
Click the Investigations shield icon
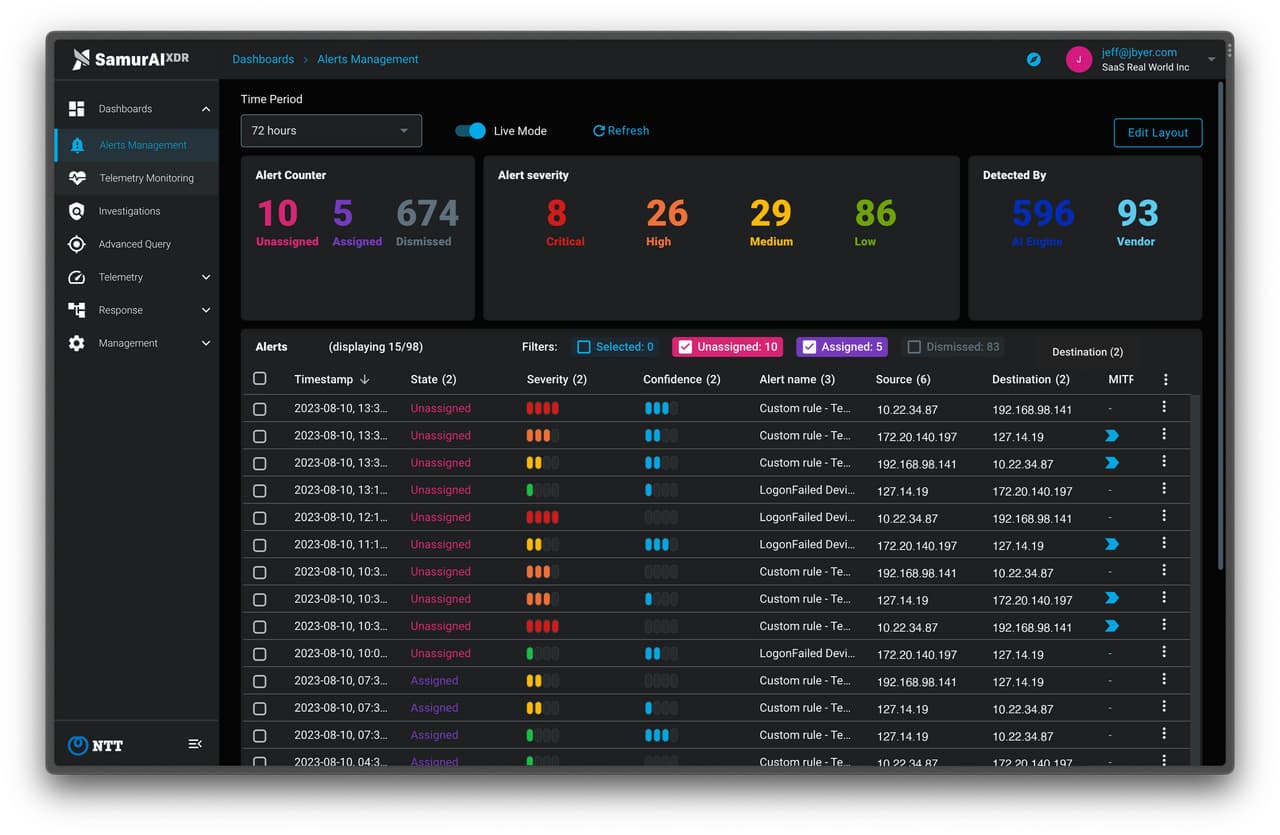pos(77,211)
